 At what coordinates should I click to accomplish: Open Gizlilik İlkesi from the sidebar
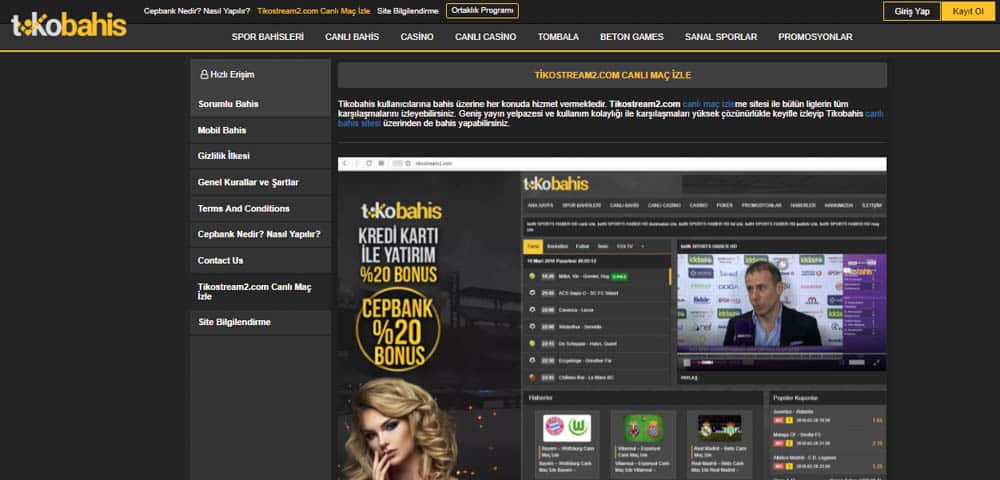pyautogui.click(x=260, y=156)
